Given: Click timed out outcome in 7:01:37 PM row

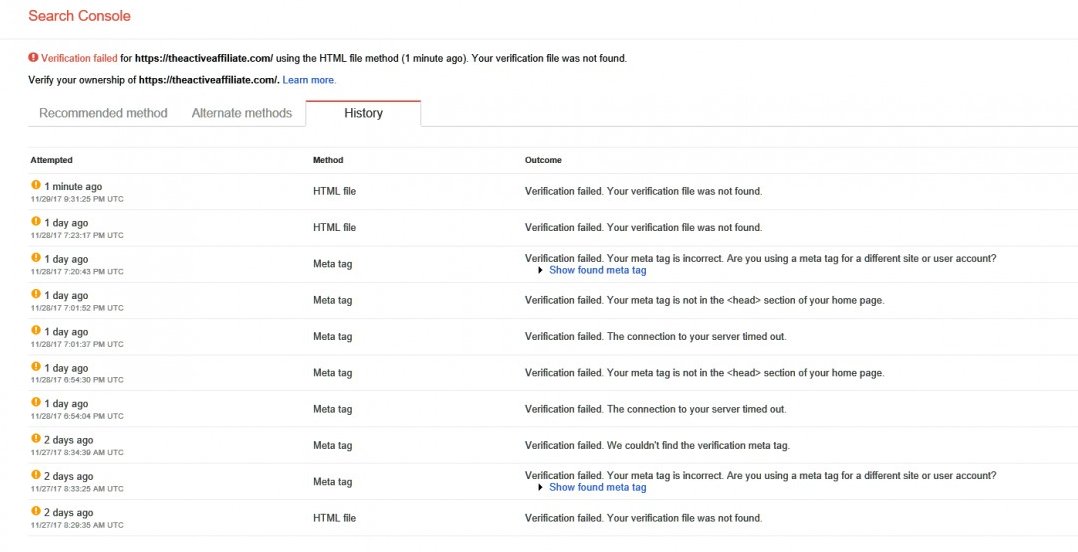Looking at the screenshot, I should coord(655,337).
